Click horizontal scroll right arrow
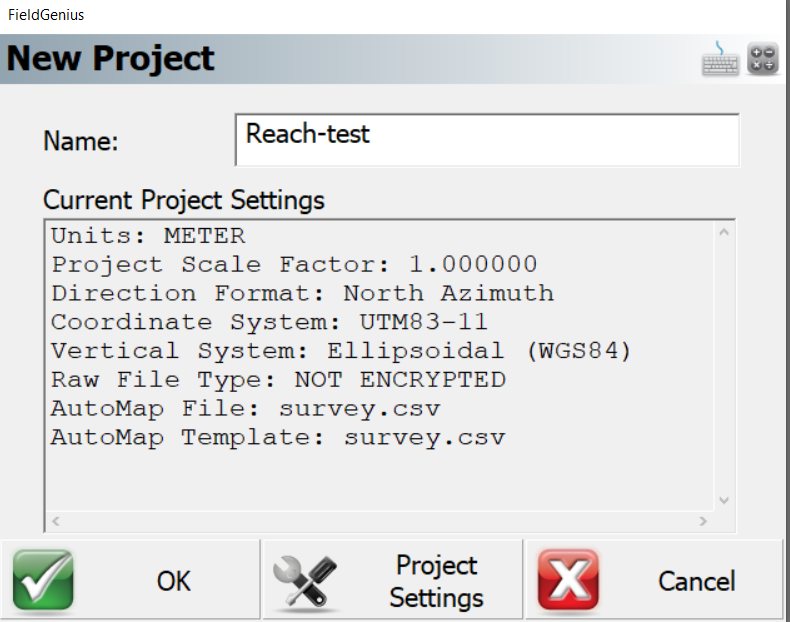Image resolution: width=790 pixels, height=622 pixels. coord(703,521)
